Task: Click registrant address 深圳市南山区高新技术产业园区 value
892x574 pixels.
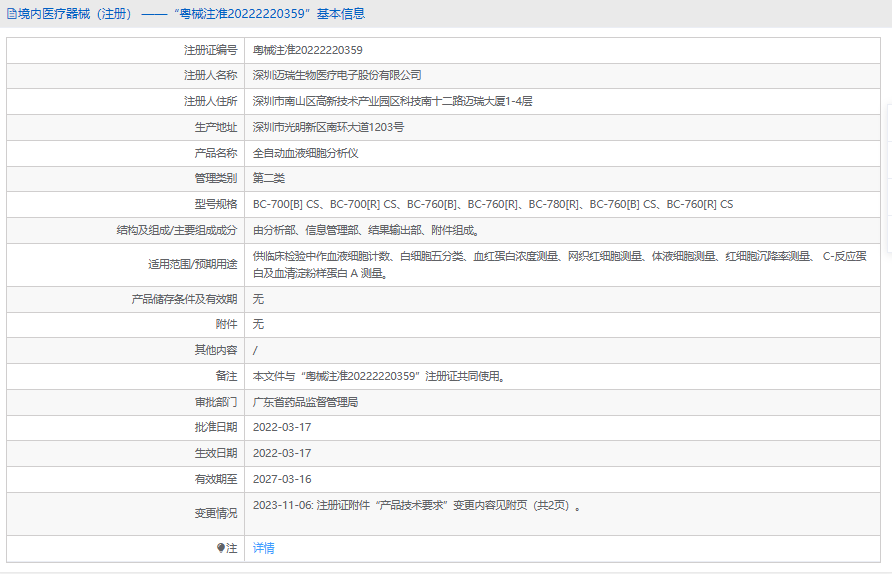Action: point(393,101)
